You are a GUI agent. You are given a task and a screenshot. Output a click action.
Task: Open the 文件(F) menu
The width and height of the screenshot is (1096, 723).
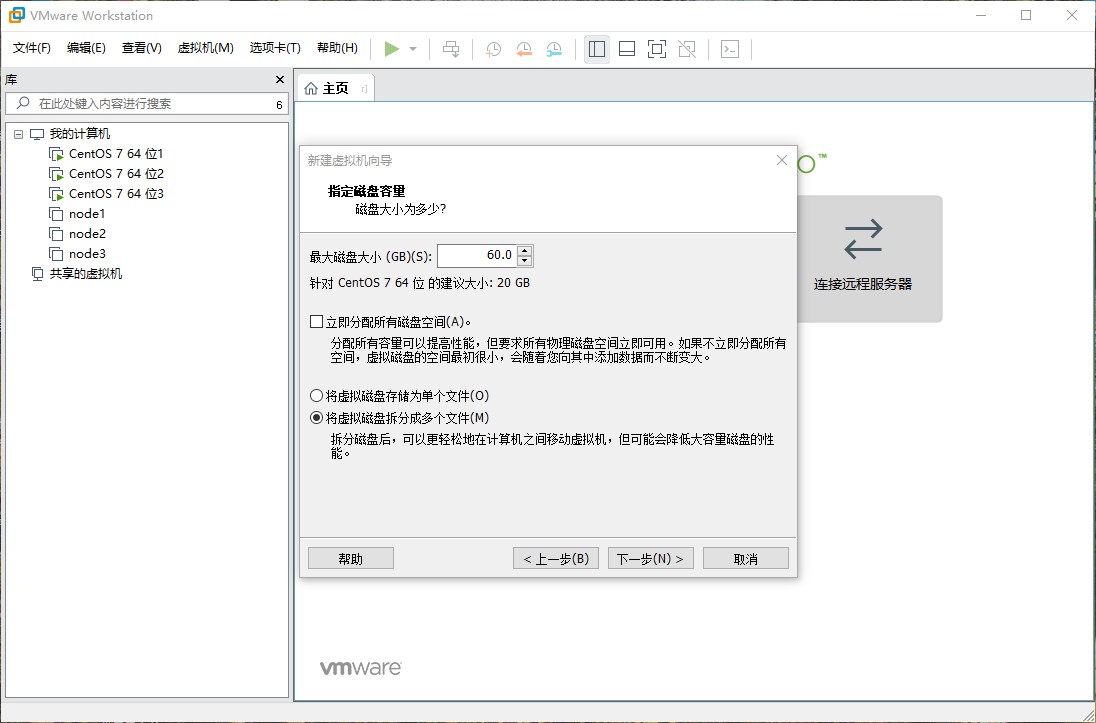[32, 48]
